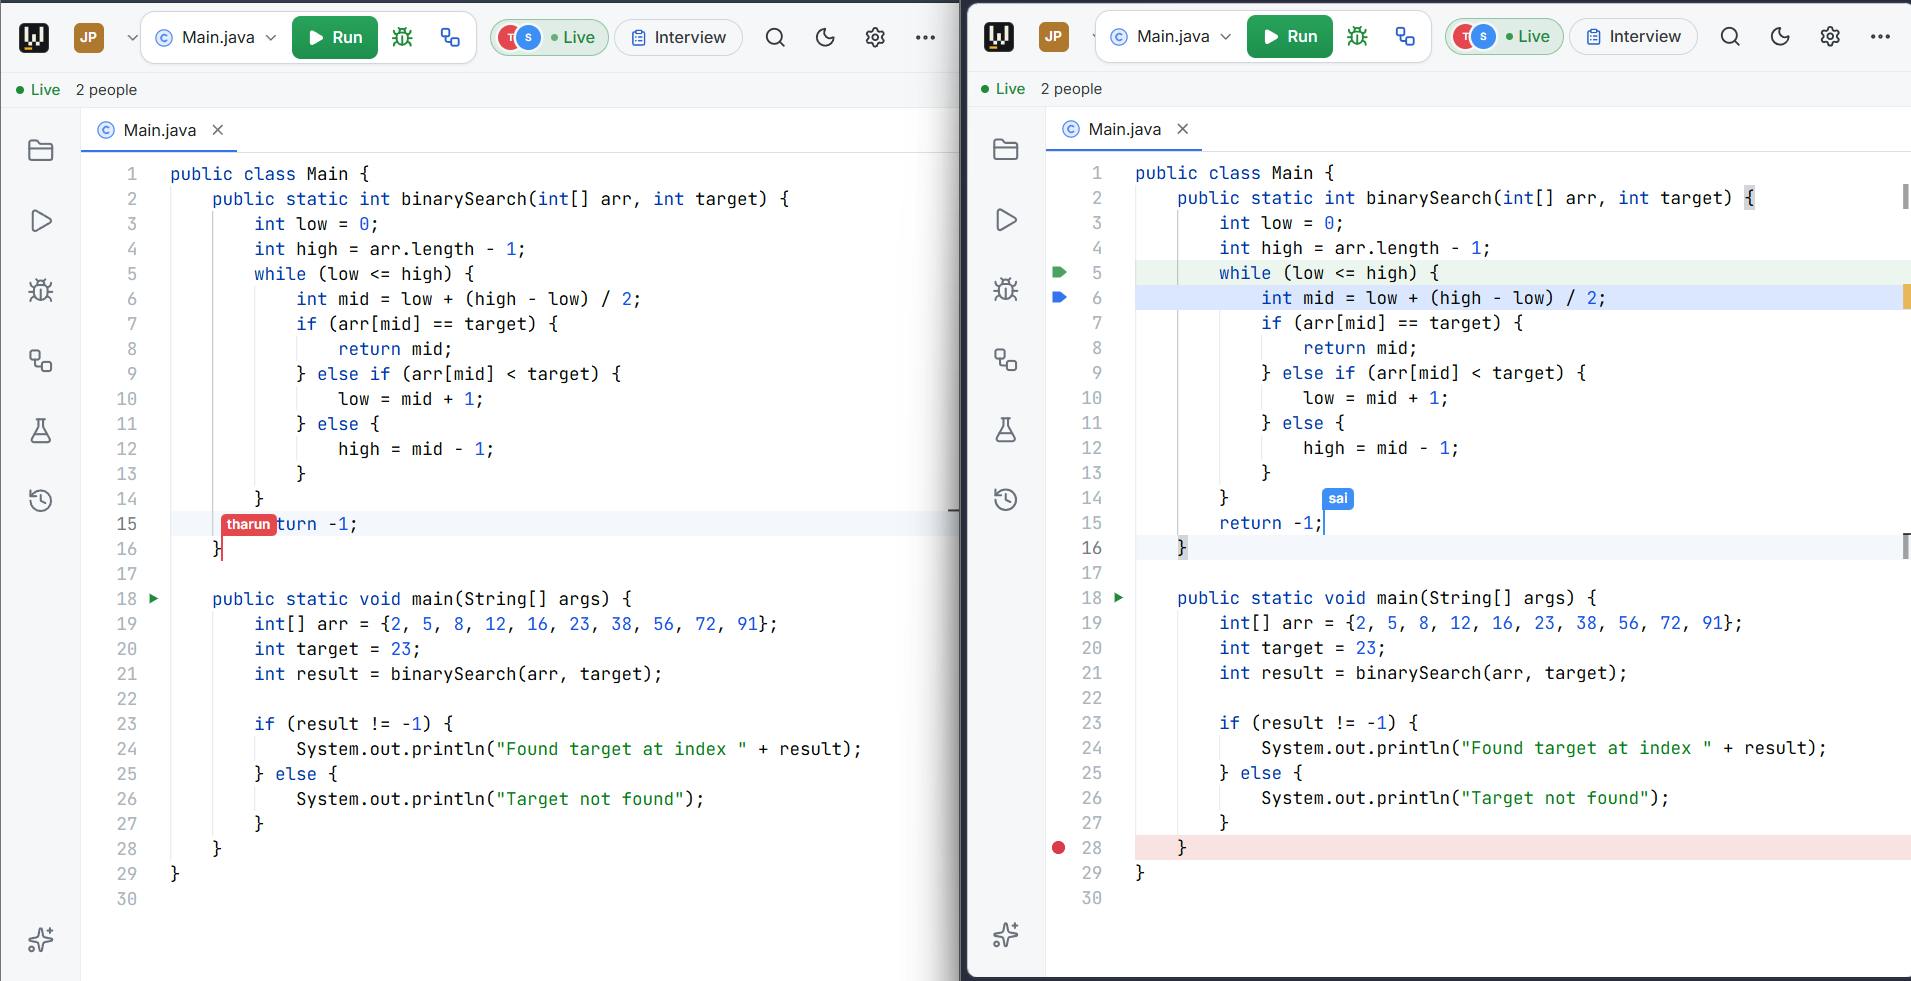This screenshot has width=1911, height=981.
Task: Click the Live collaborators pill in the left window
Action: [x=549, y=37]
